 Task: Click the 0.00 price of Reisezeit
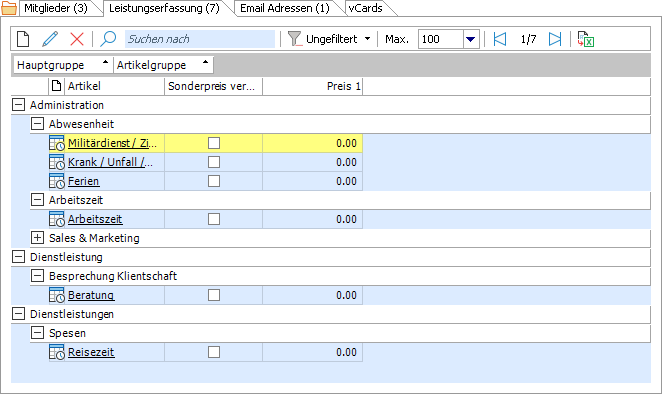coord(346,352)
